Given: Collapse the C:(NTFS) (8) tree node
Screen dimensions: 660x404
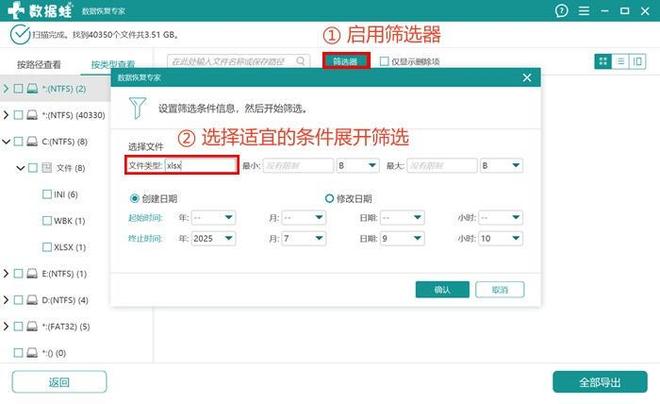Looking at the screenshot, I should (x=6, y=141).
